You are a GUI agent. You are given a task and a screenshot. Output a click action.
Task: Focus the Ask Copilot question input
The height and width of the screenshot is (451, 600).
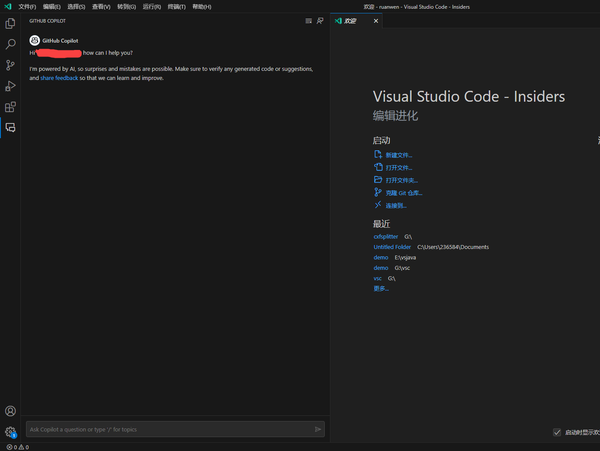coord(170,429)
